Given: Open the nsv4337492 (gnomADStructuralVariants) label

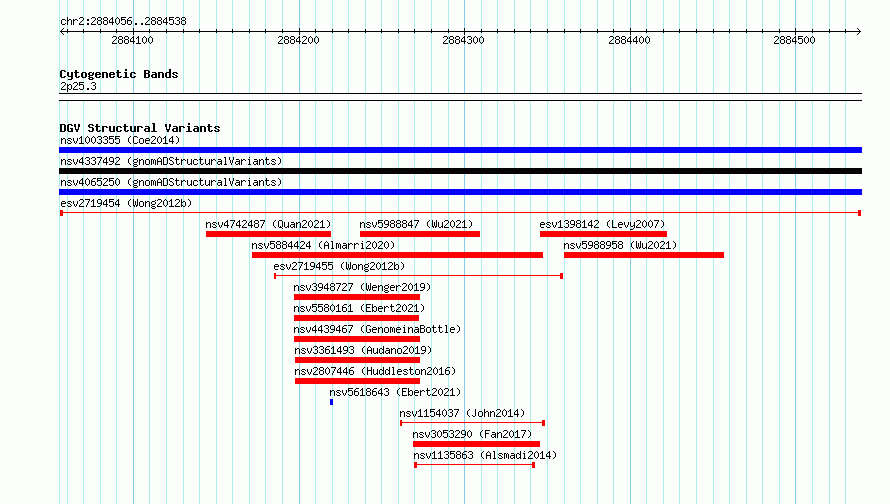Looking at the screenshot, I should point(171,161).
